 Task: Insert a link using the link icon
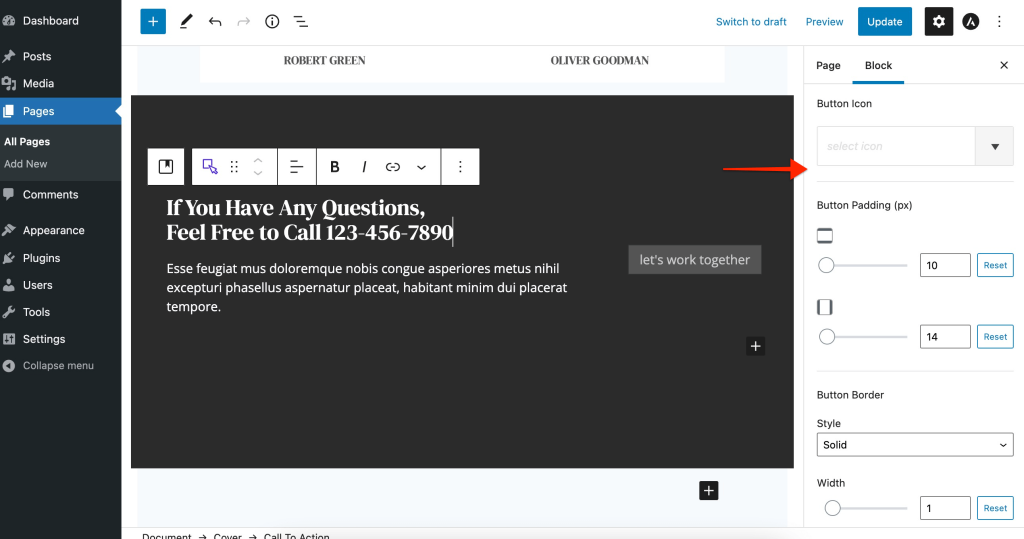coord(393,167)
